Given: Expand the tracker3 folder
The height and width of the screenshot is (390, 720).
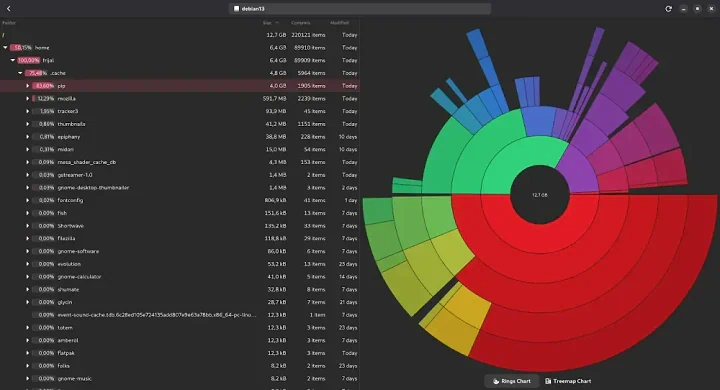Looking at the screenshot, I should 28,111.
